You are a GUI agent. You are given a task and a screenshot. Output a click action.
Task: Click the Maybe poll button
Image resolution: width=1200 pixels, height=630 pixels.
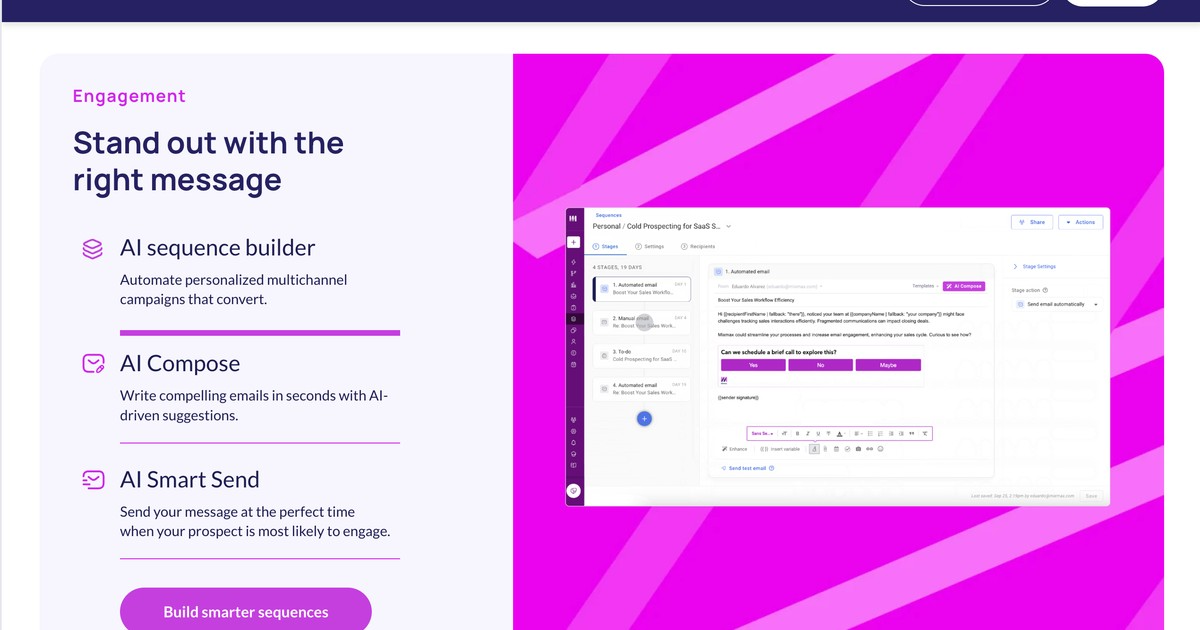[x=888, y=365]
